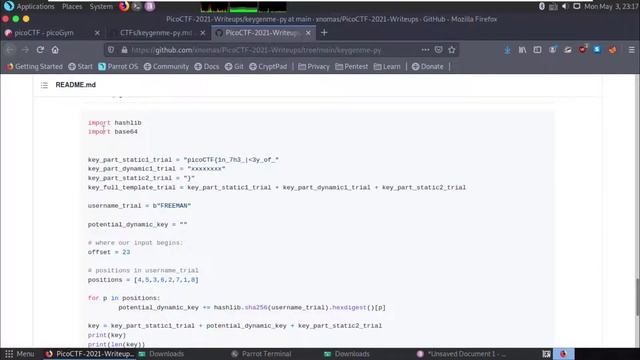
Task: Launch Firefox from the top panel launcher
Action: pyautogui.click(x=124, y=7)
